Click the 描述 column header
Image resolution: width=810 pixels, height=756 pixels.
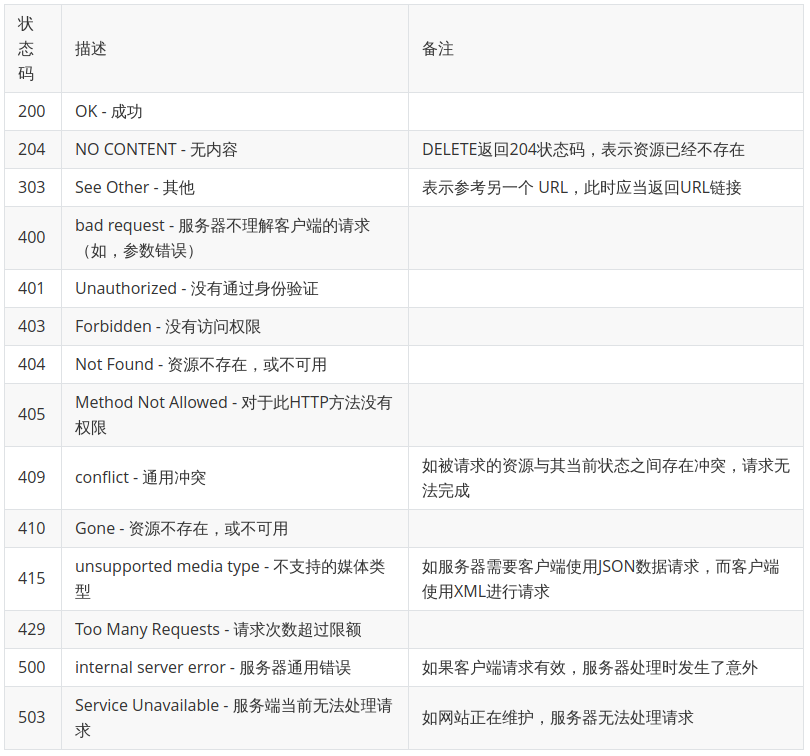(x=91, y=49)
